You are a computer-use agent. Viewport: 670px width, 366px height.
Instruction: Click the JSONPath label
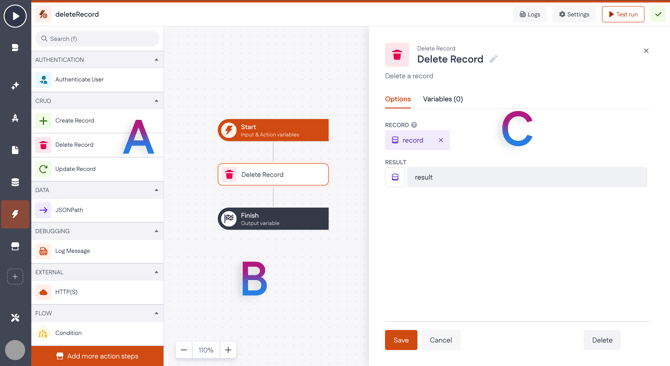pos(69,210)
